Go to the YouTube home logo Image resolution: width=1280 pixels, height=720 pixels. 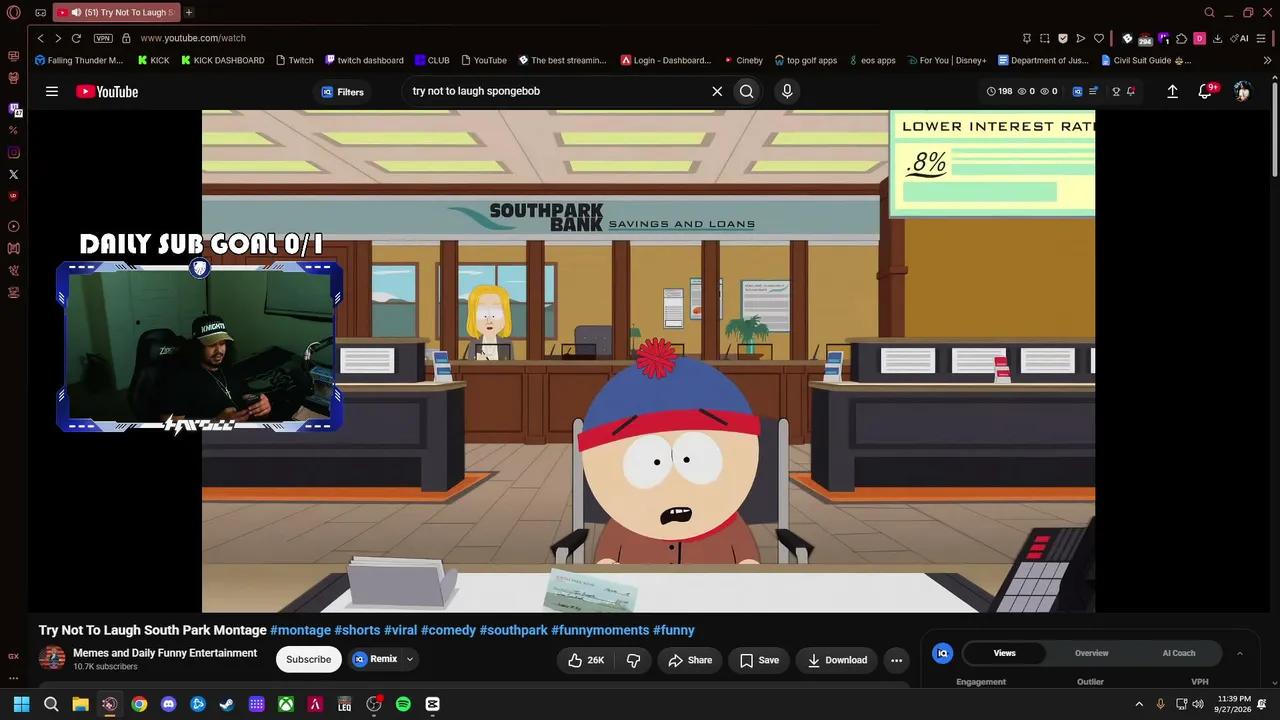pyautogui.click(x=107, y=92)
